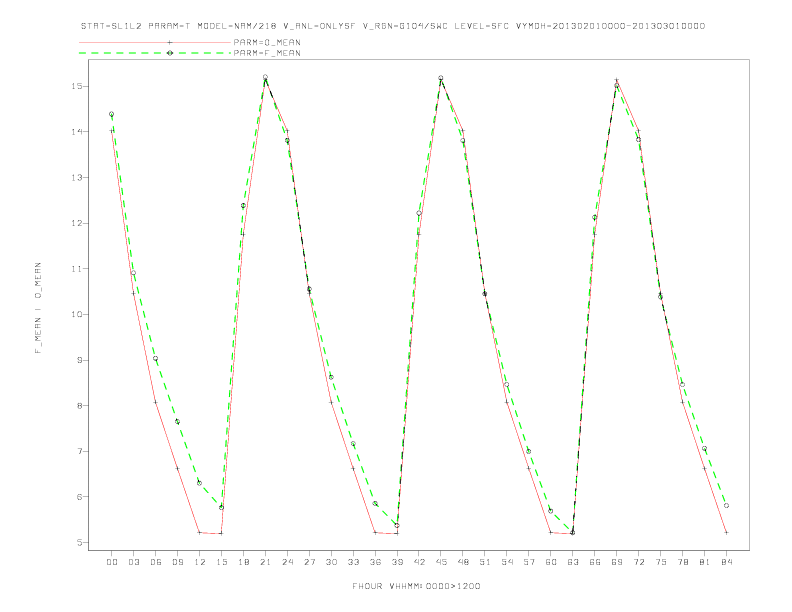Click the F_MEAN circle marker at hour 18

(x=243, y=206)
